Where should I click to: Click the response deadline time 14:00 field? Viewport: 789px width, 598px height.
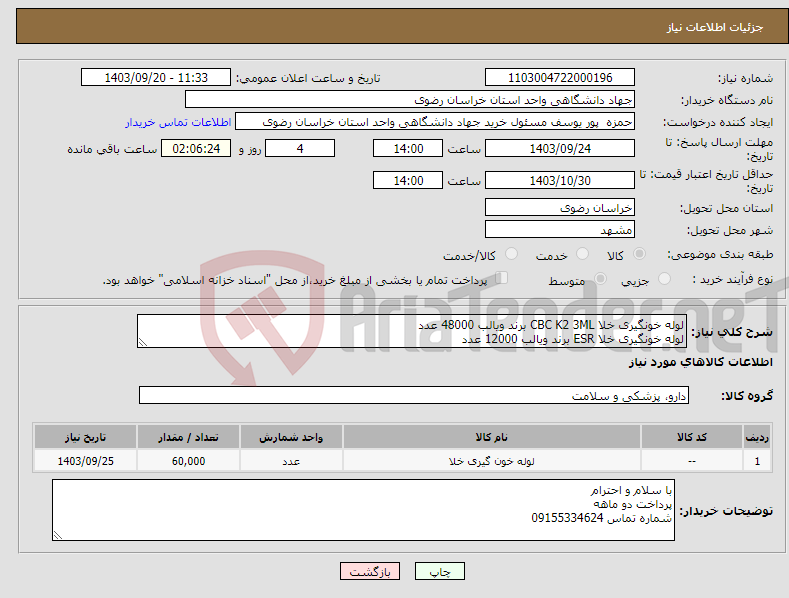point(408,148)
